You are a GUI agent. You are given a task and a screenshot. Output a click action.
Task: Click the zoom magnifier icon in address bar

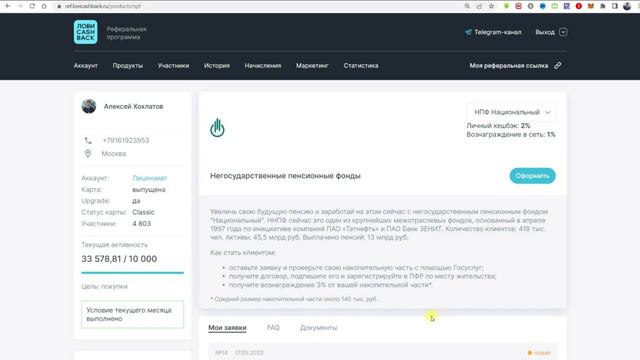click(x=467, y=6)
